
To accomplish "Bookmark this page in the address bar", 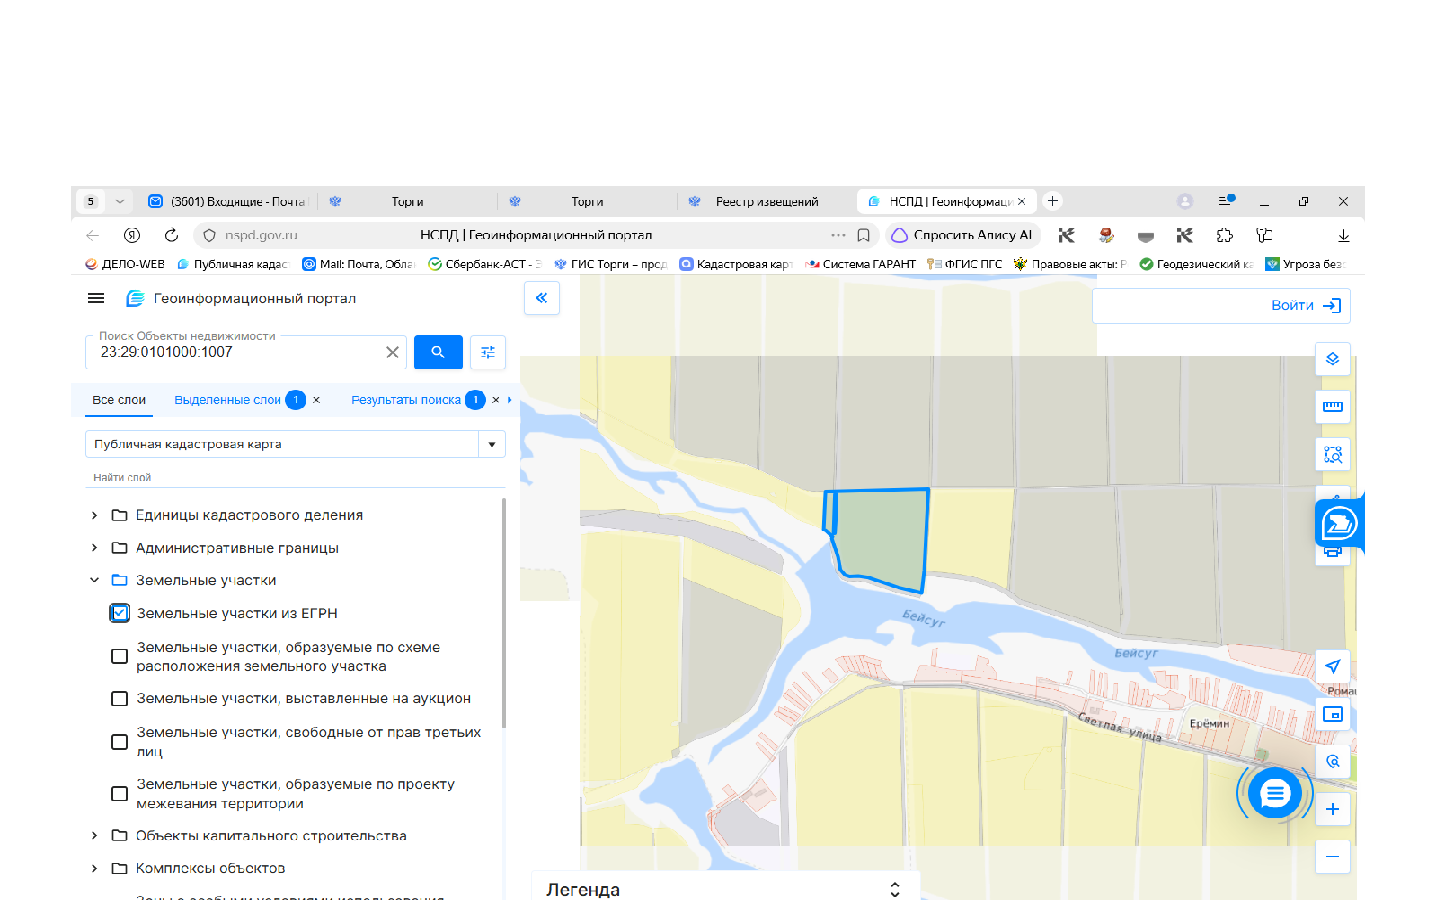I will [x=864, y=235].
